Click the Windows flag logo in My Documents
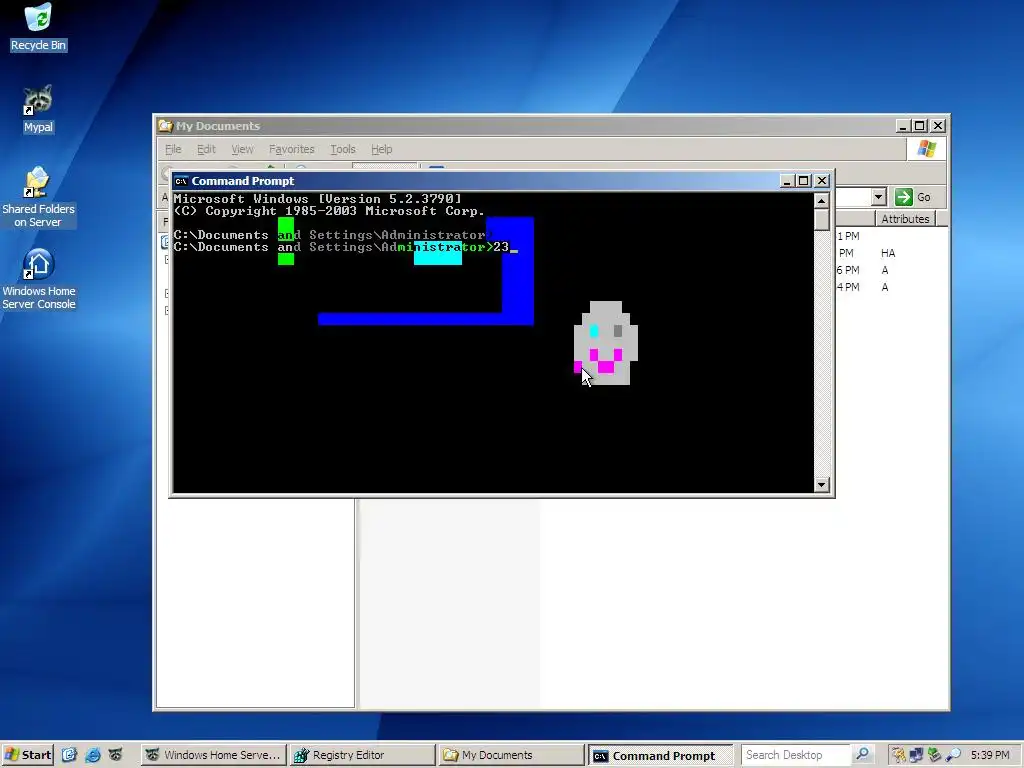 [926, 149]
